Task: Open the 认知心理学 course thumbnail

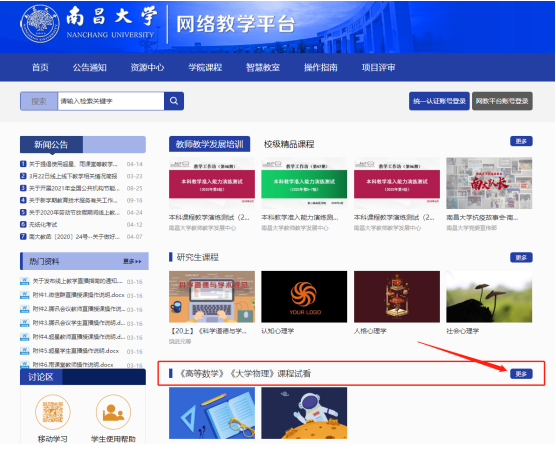Action: (304, 297)
